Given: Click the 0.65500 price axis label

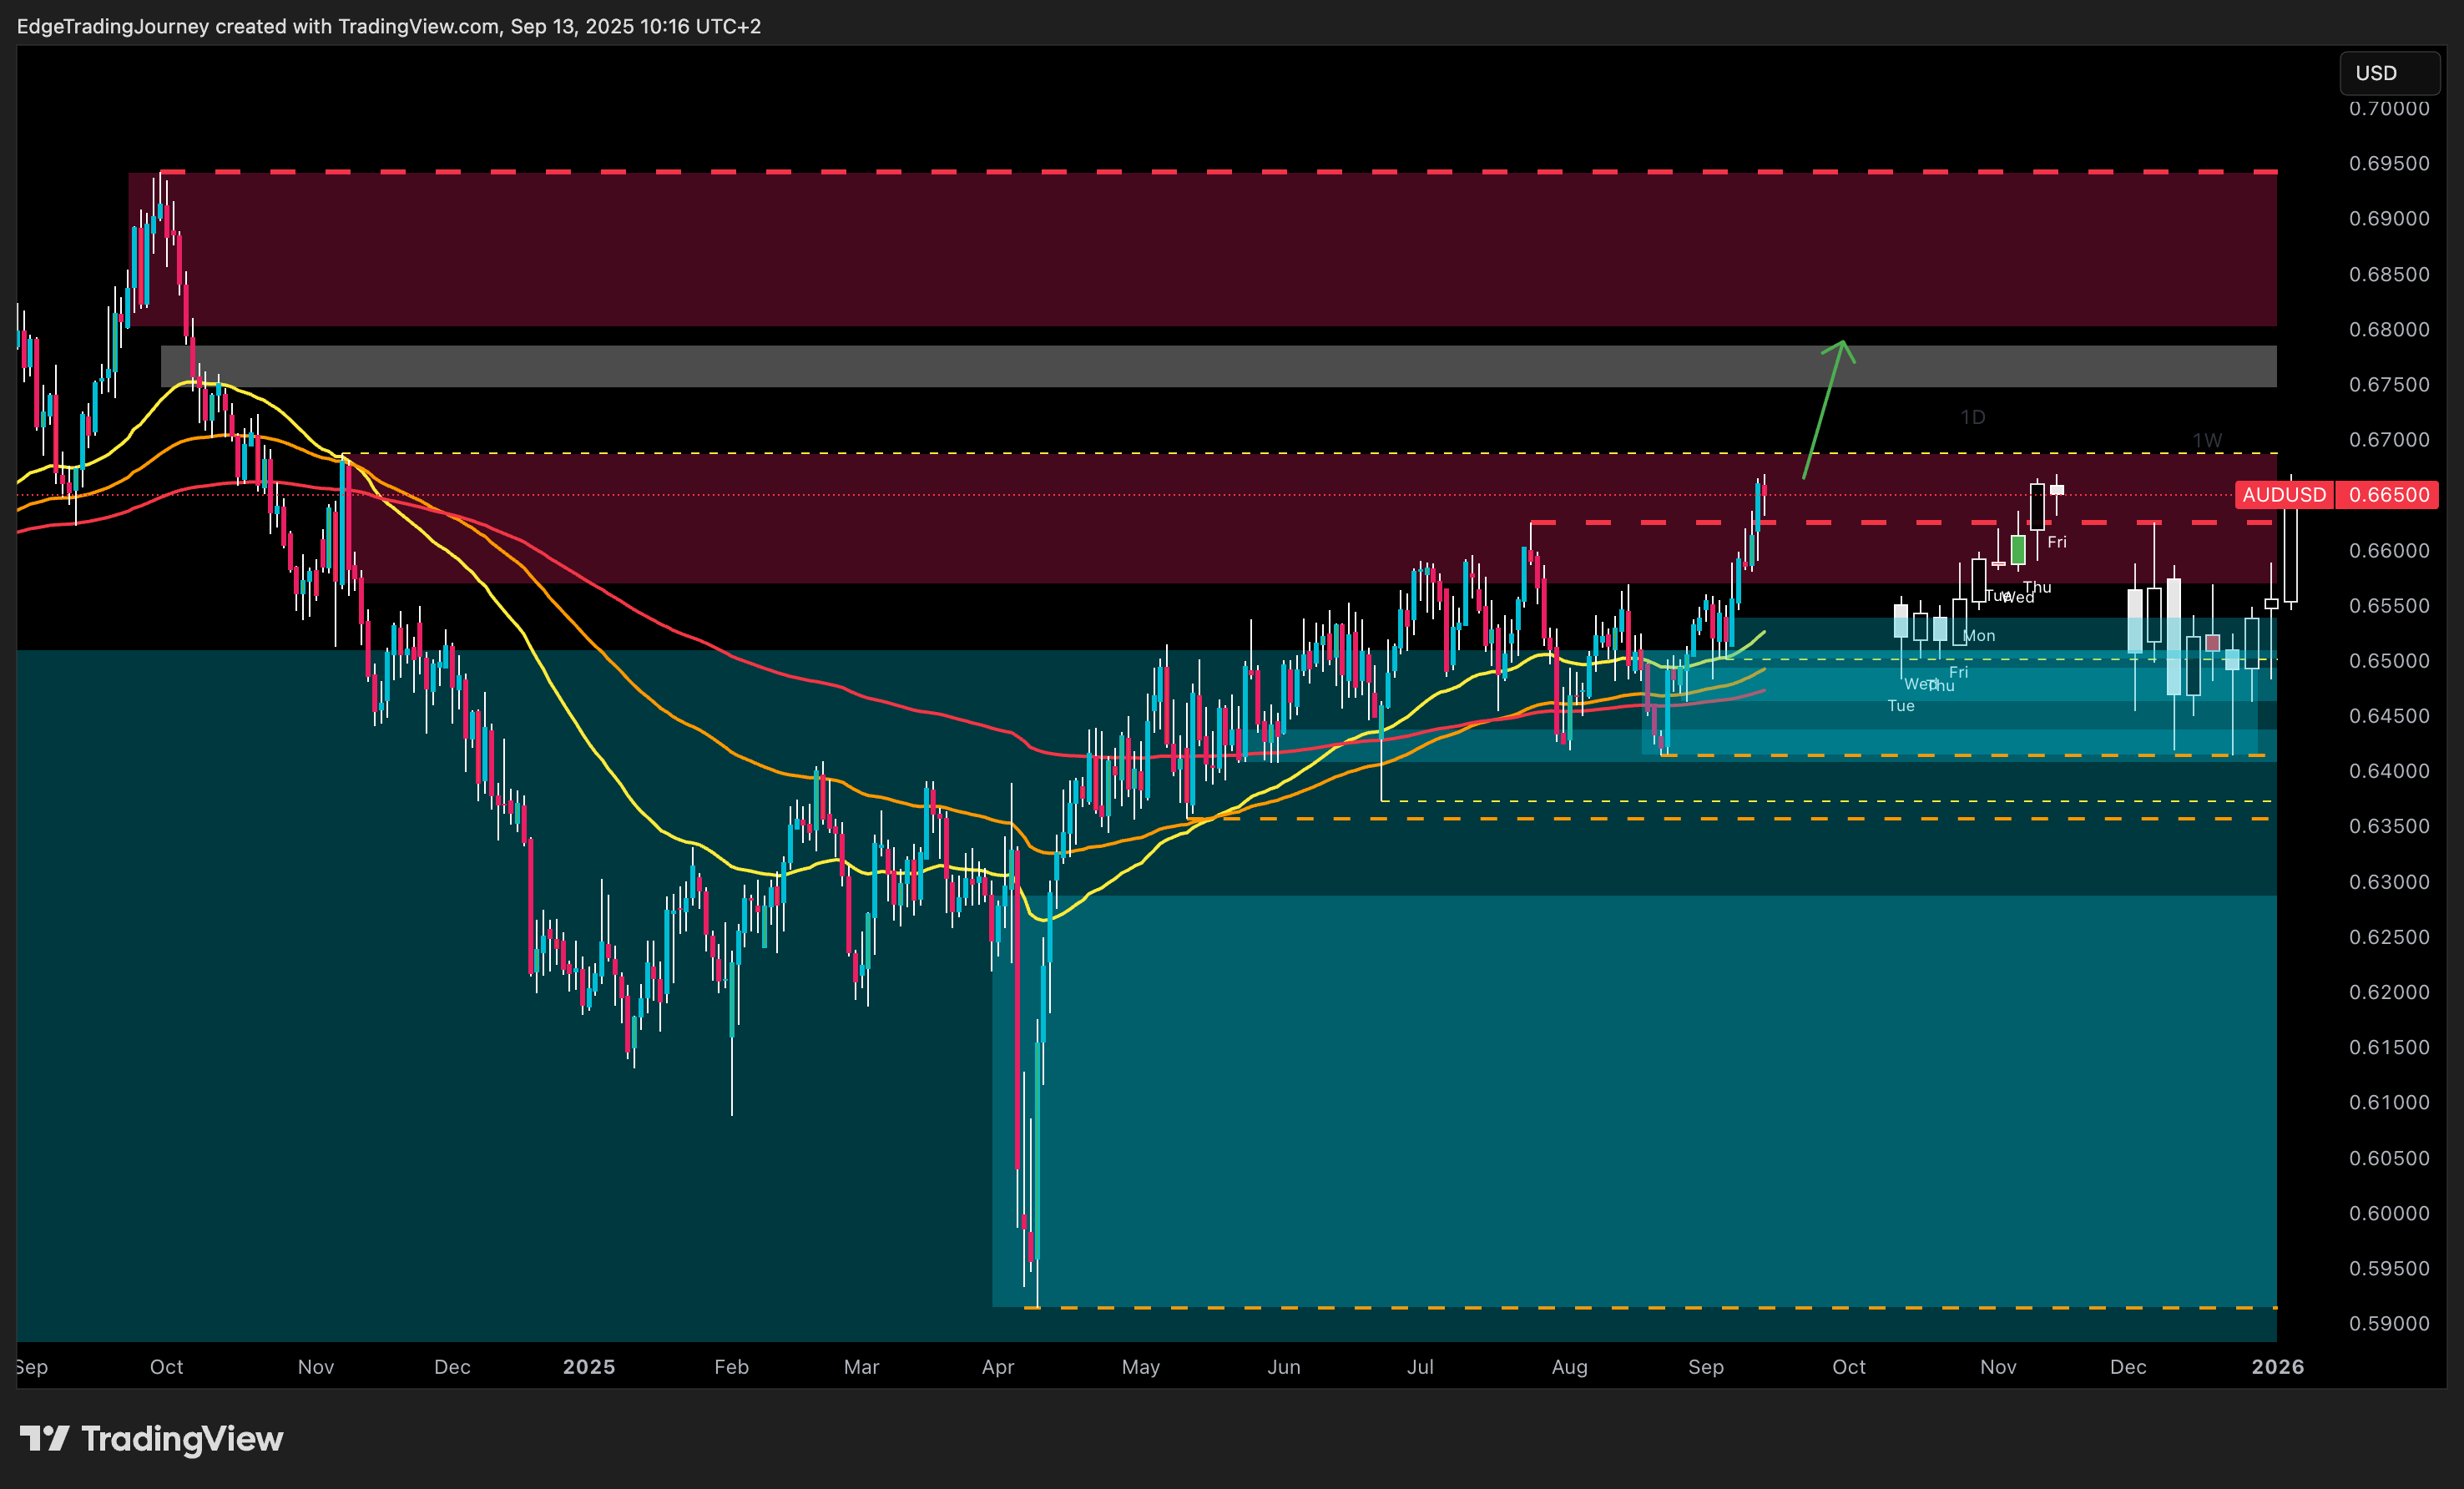Looking at the screenshot, I should click(x=2389, y=605).
